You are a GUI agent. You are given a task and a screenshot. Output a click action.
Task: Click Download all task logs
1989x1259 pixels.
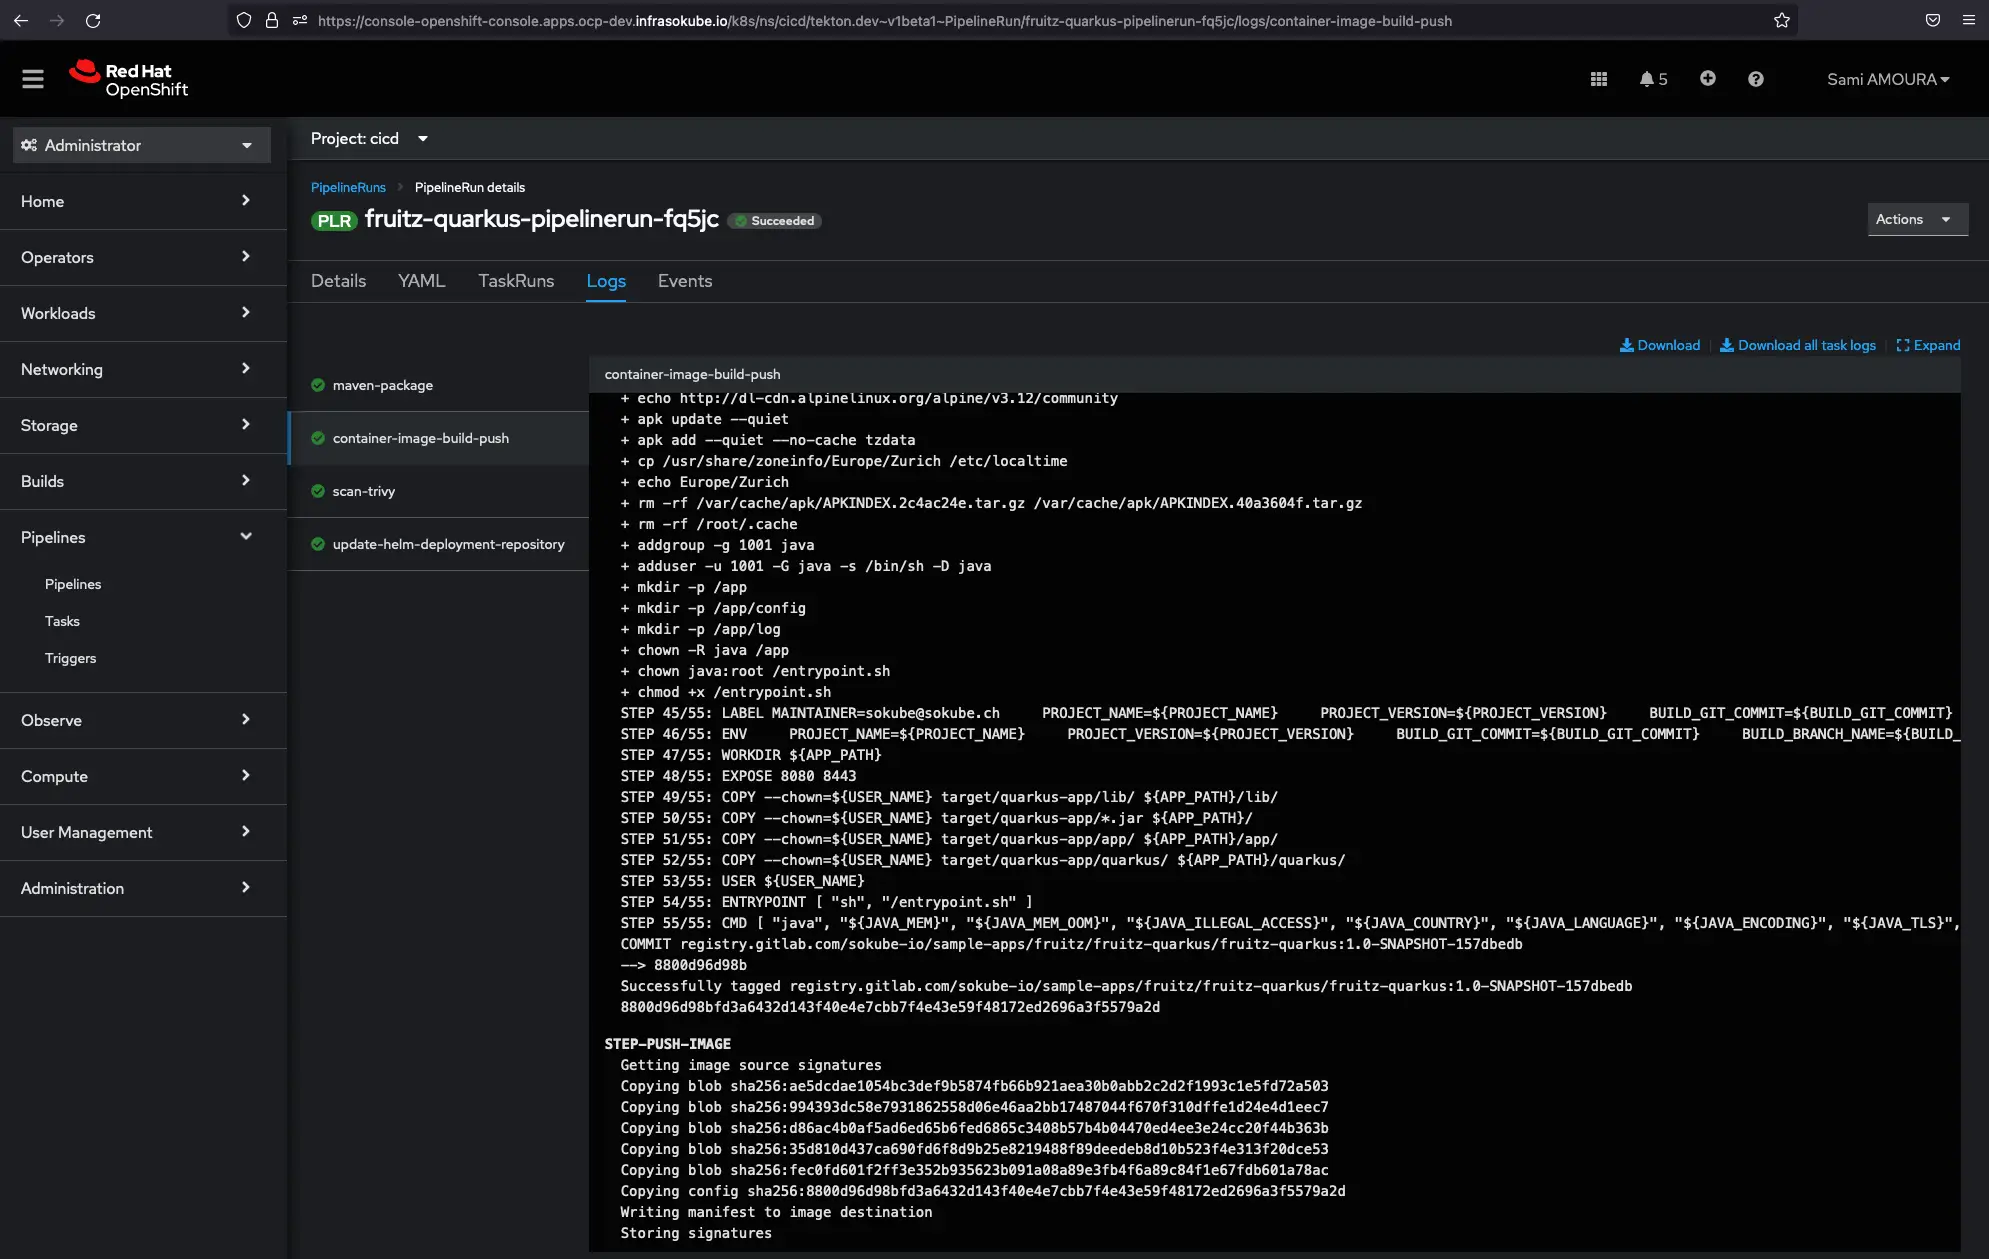tap(1797, 345)
